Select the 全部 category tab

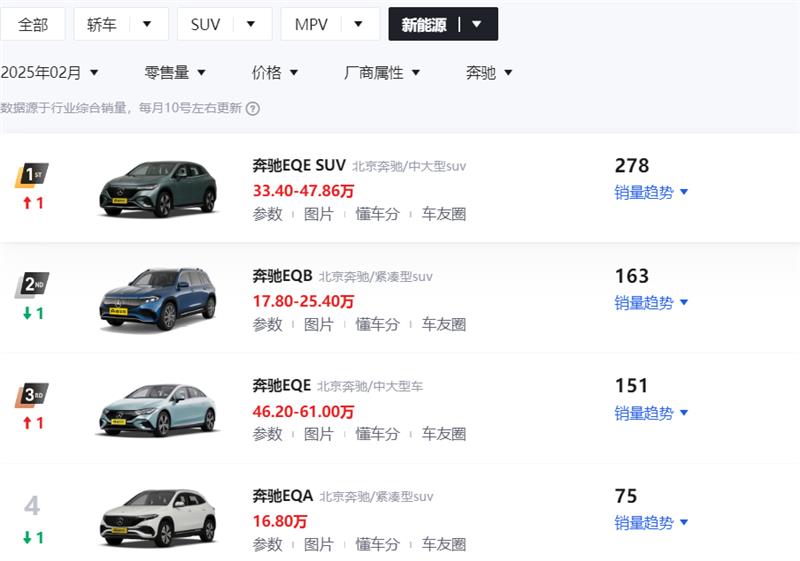coord(33,24)
